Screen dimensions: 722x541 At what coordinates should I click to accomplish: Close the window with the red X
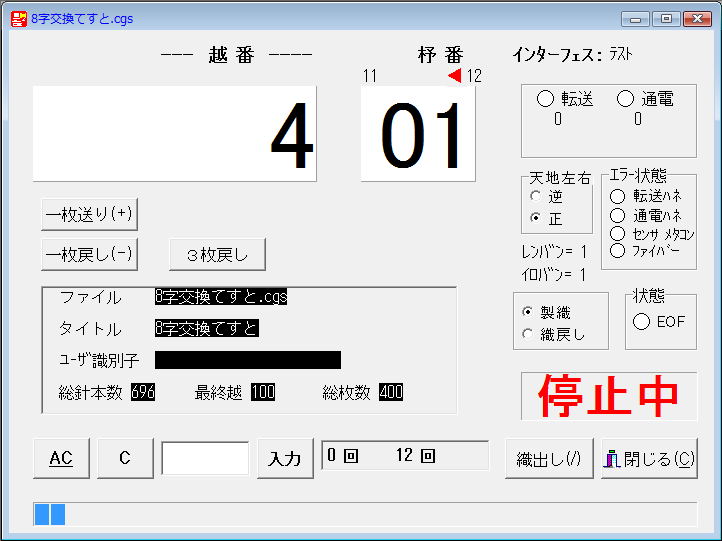(698, 19)
